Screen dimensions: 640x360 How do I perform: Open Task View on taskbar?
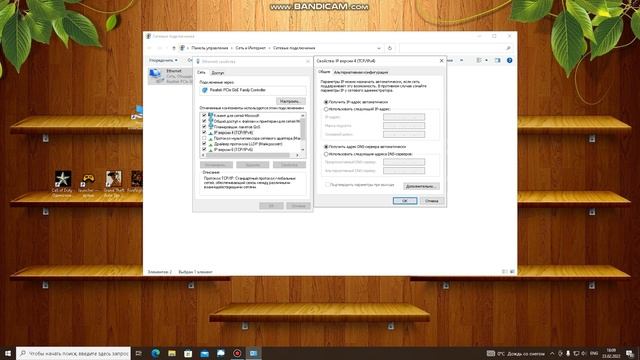click(139, 353)
